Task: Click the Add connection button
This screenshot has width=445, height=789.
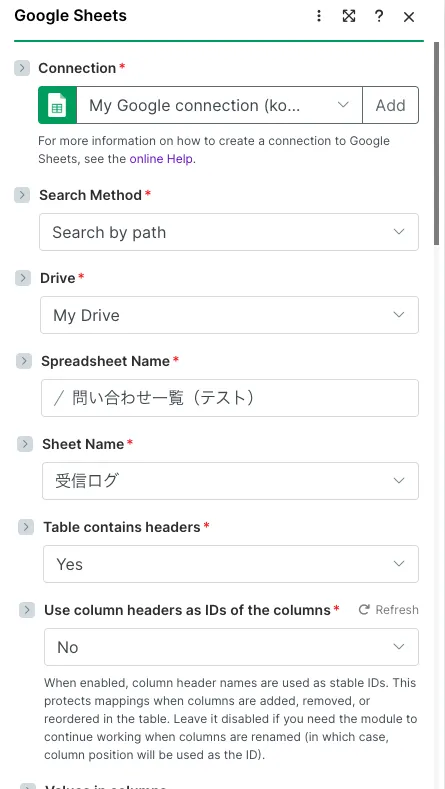Action: tap(391, 105)
